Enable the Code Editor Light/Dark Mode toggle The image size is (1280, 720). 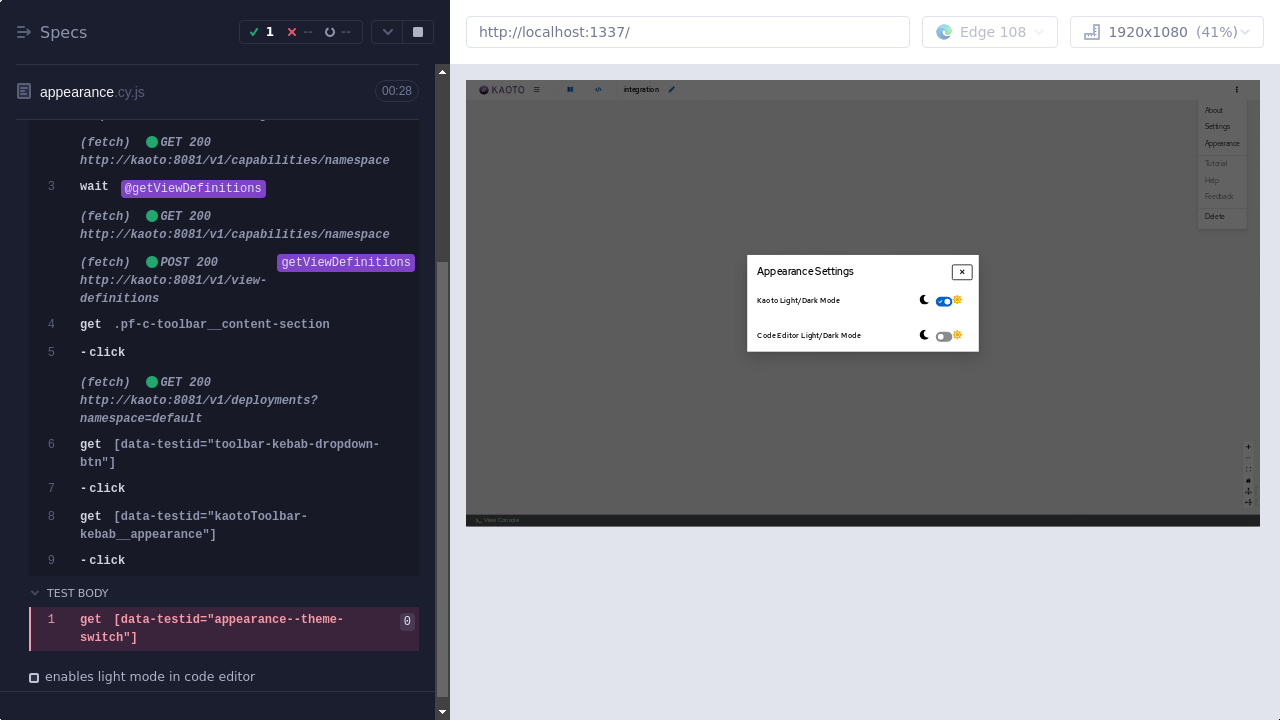[x=944, y=336]
